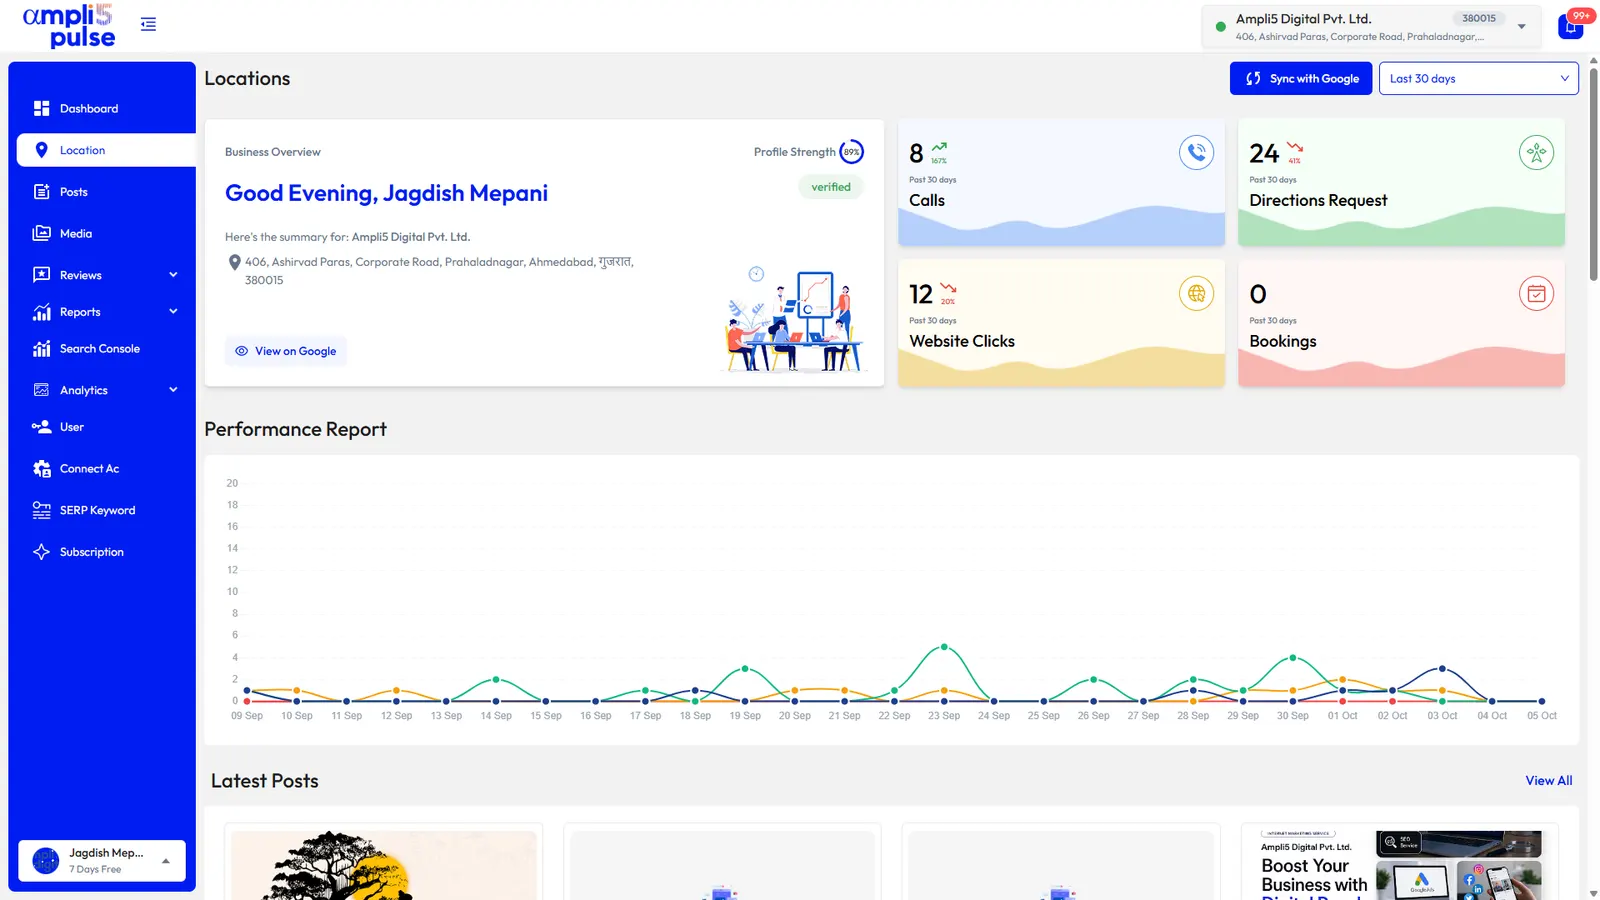Click the 03 Oct dark blue data point
1600x900 pixels.
pos(1442,668)
